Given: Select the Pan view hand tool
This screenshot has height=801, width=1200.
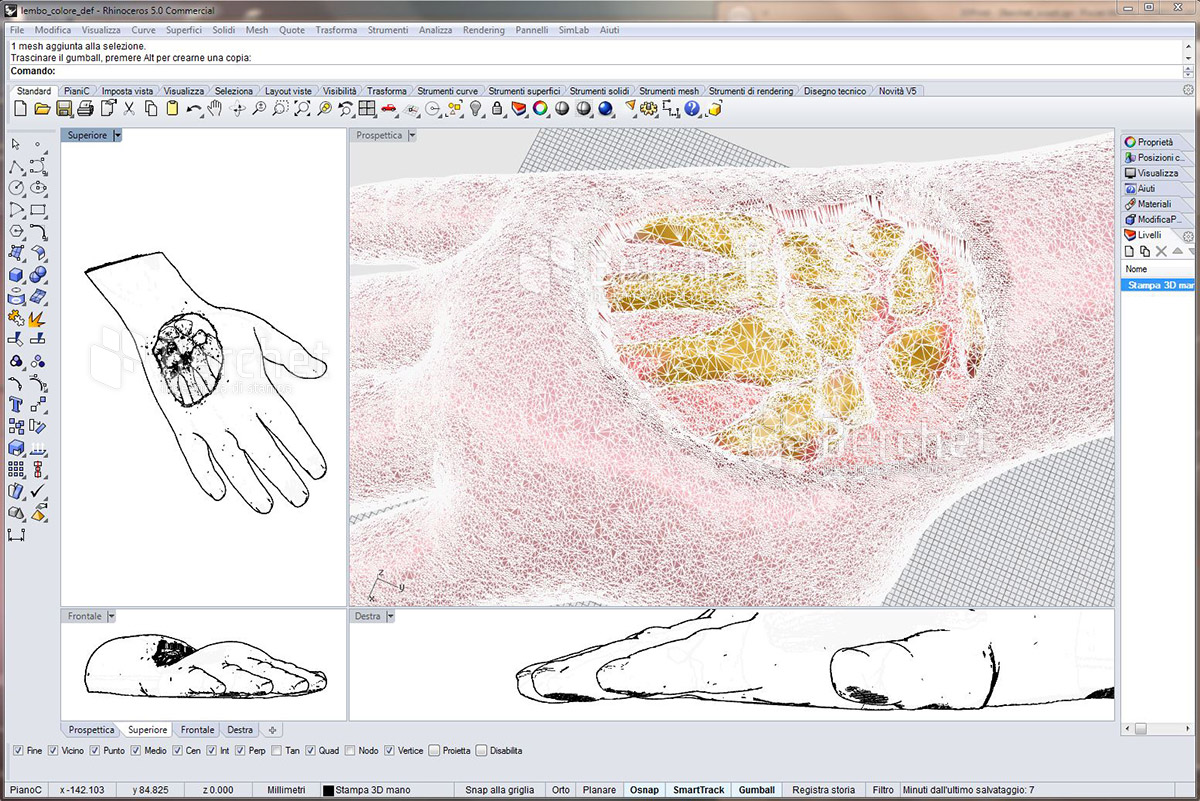Looking at the screenshot, I should (x=215, y=108).
